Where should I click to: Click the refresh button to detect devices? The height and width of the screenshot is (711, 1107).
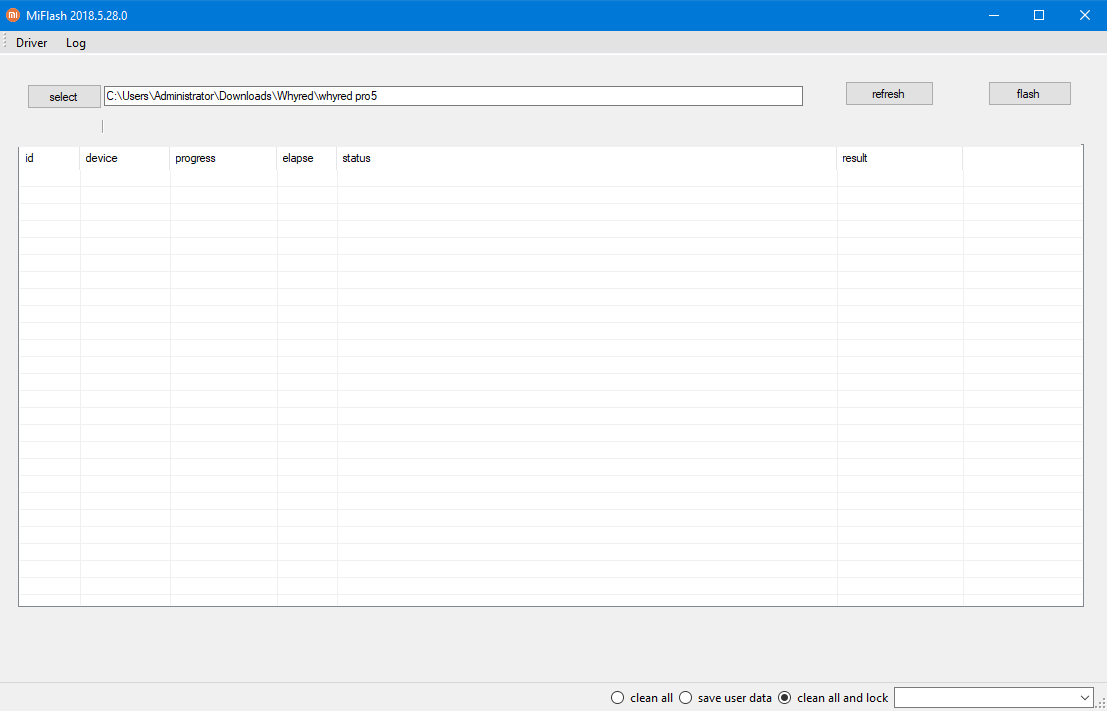pos(888,93)
